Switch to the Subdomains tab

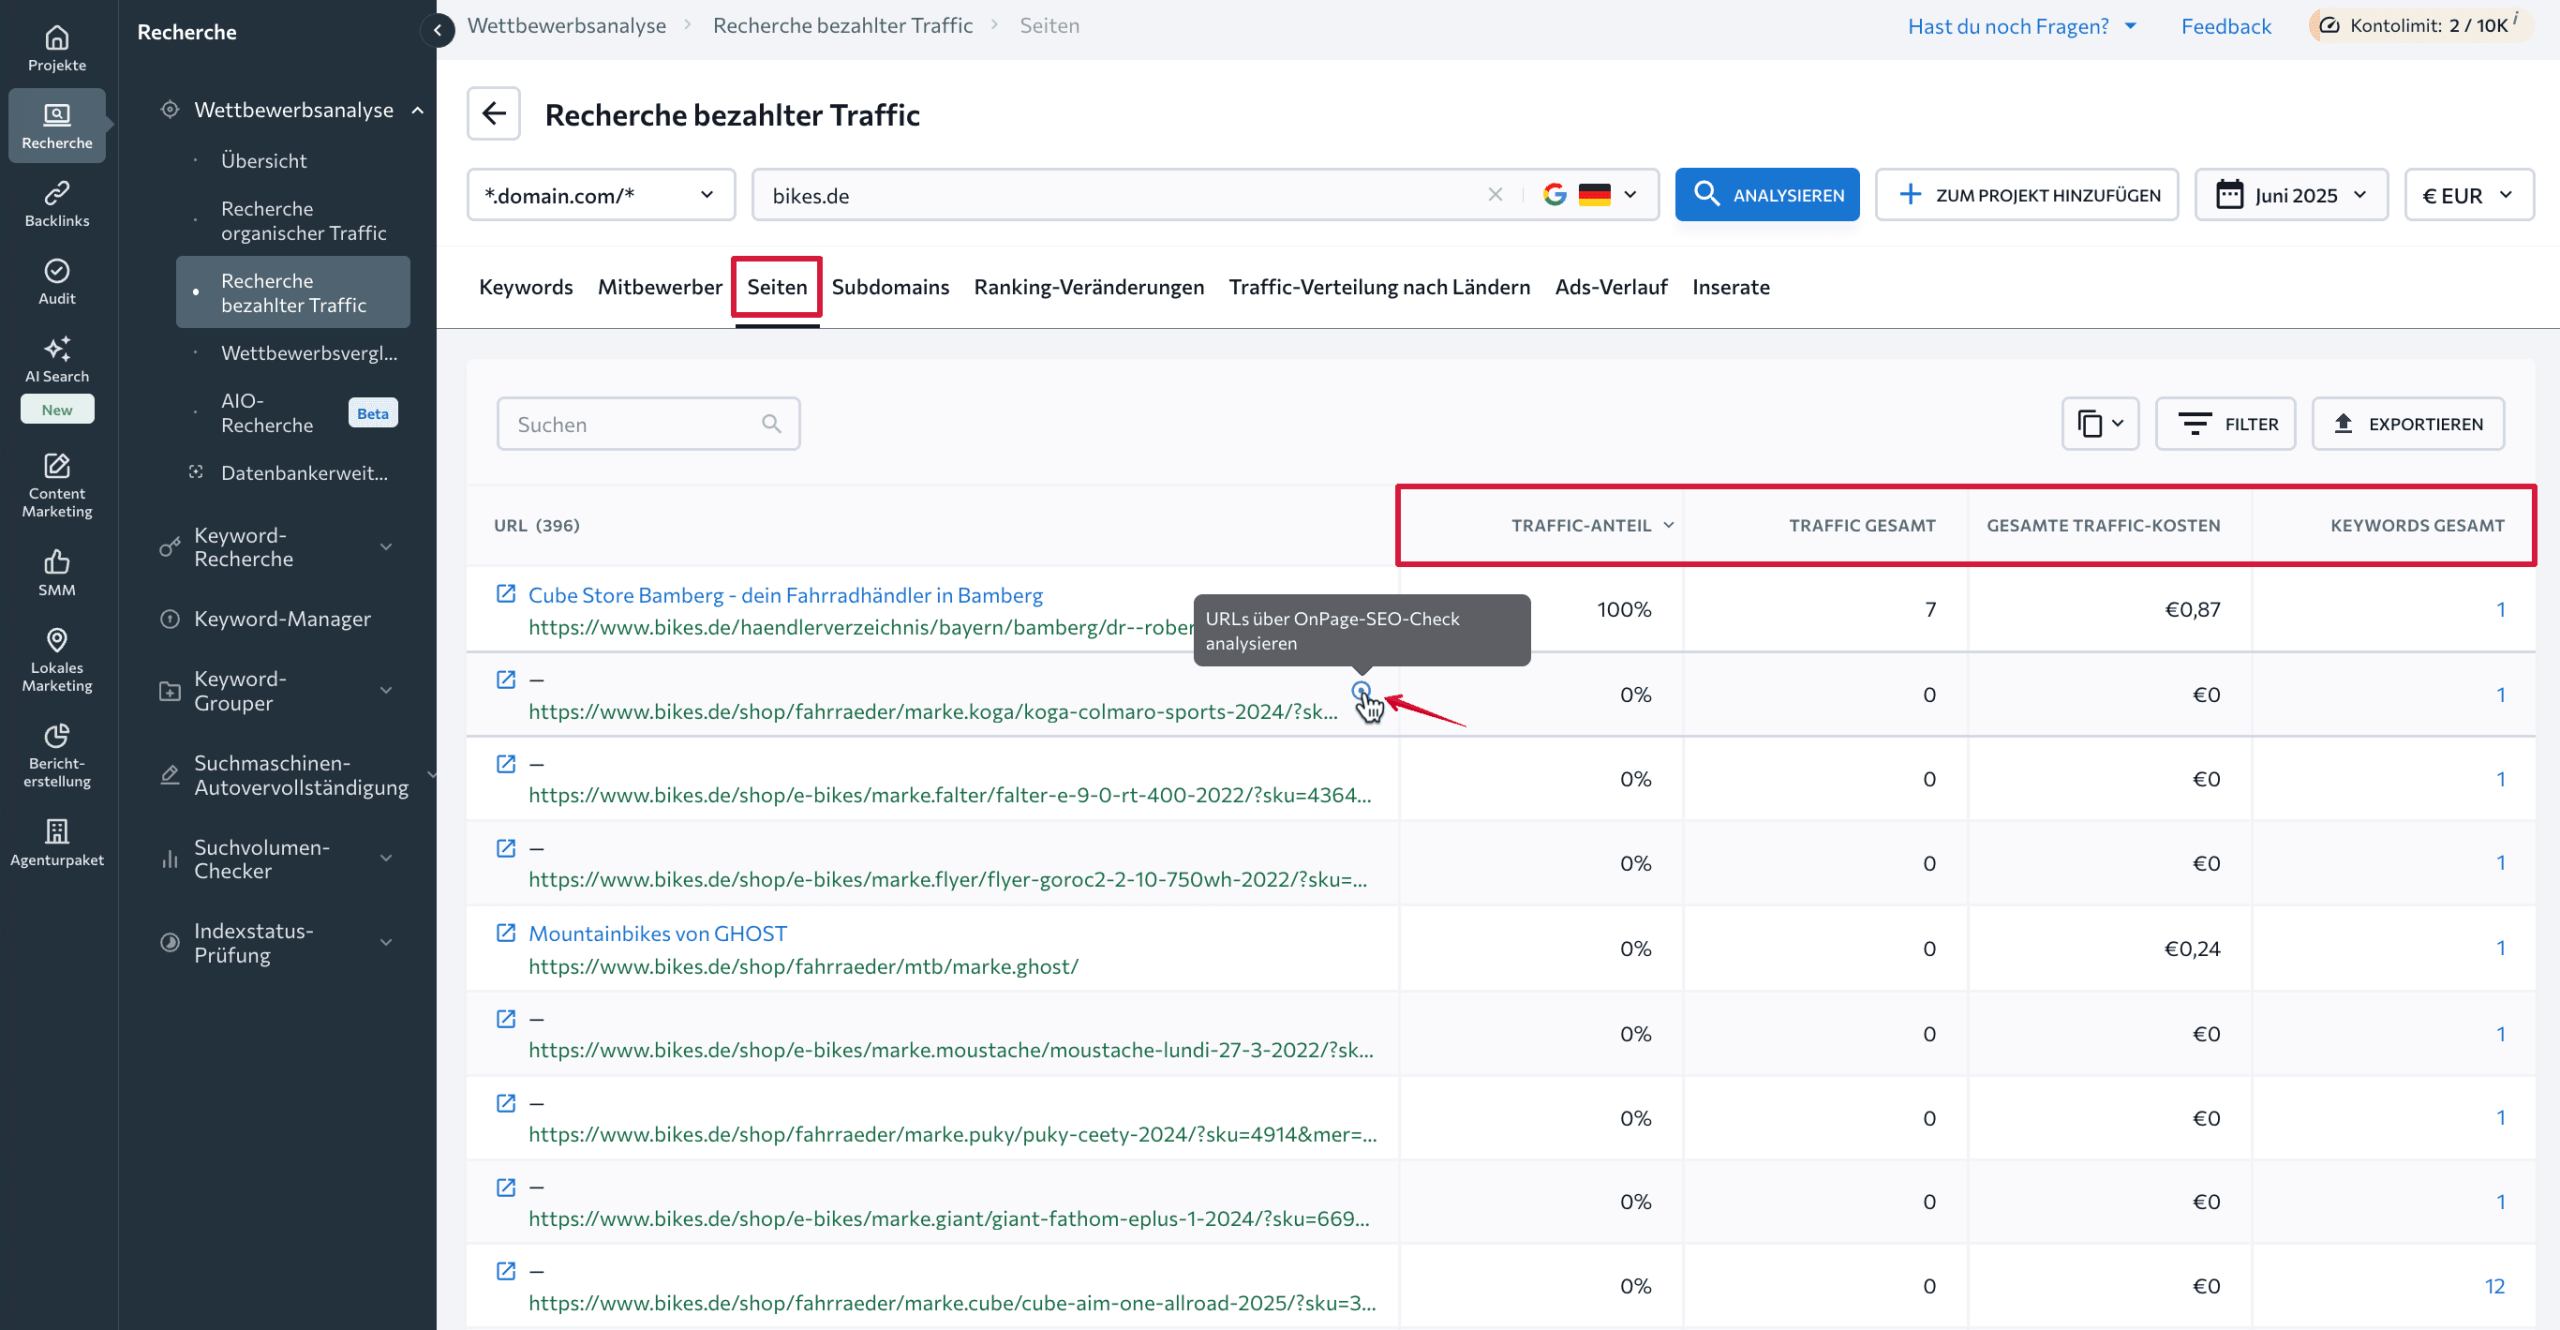[x=890, y=287]
